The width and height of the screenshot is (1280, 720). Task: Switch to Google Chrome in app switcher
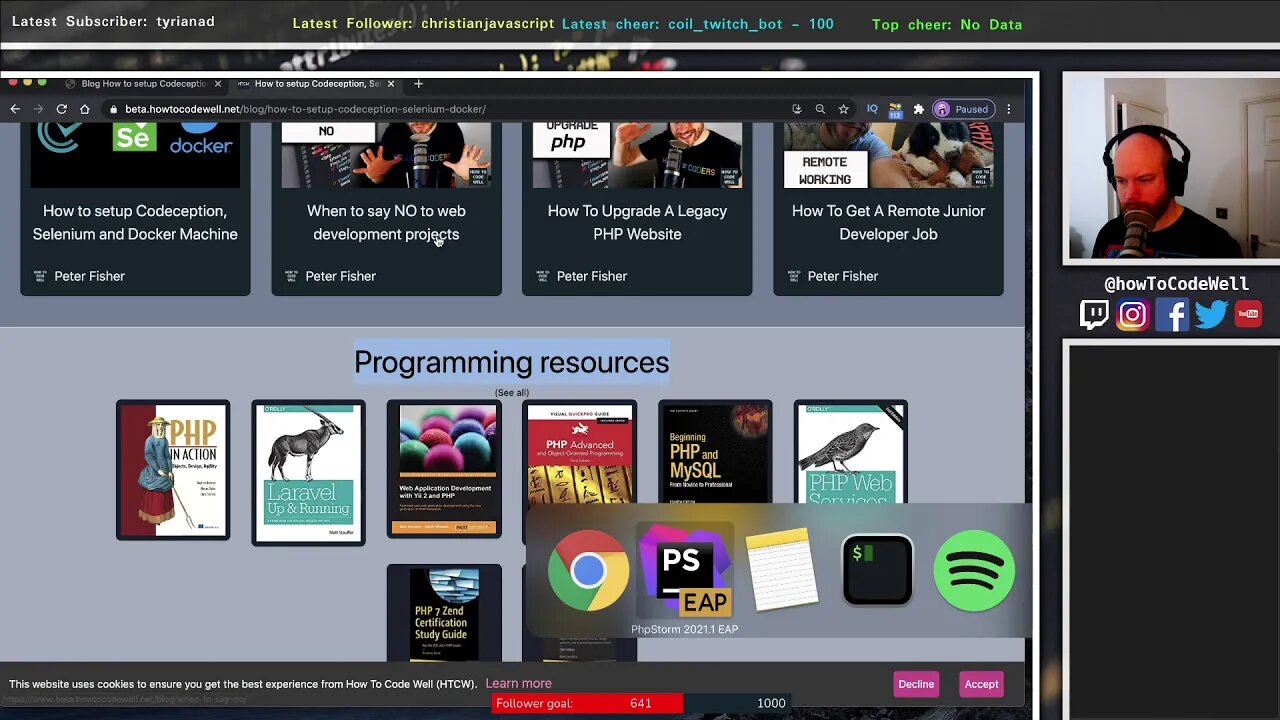pos(588,571)
